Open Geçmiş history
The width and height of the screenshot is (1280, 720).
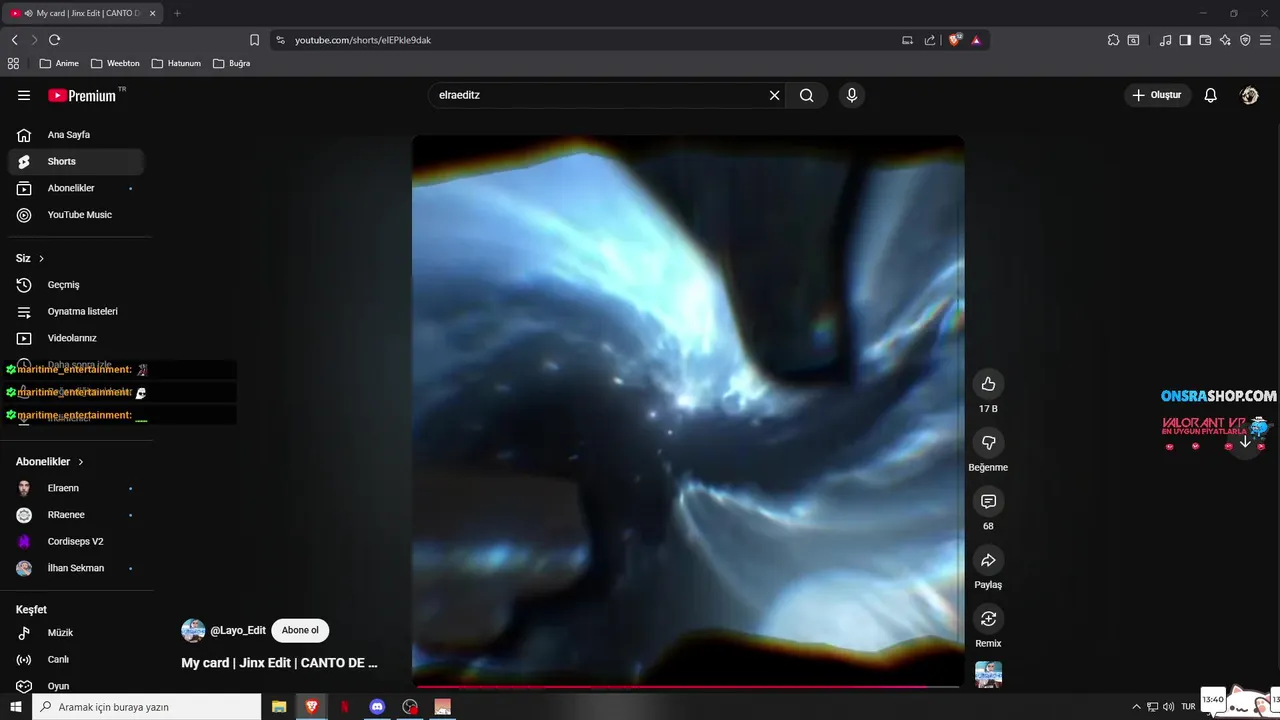tap(76, 285)
